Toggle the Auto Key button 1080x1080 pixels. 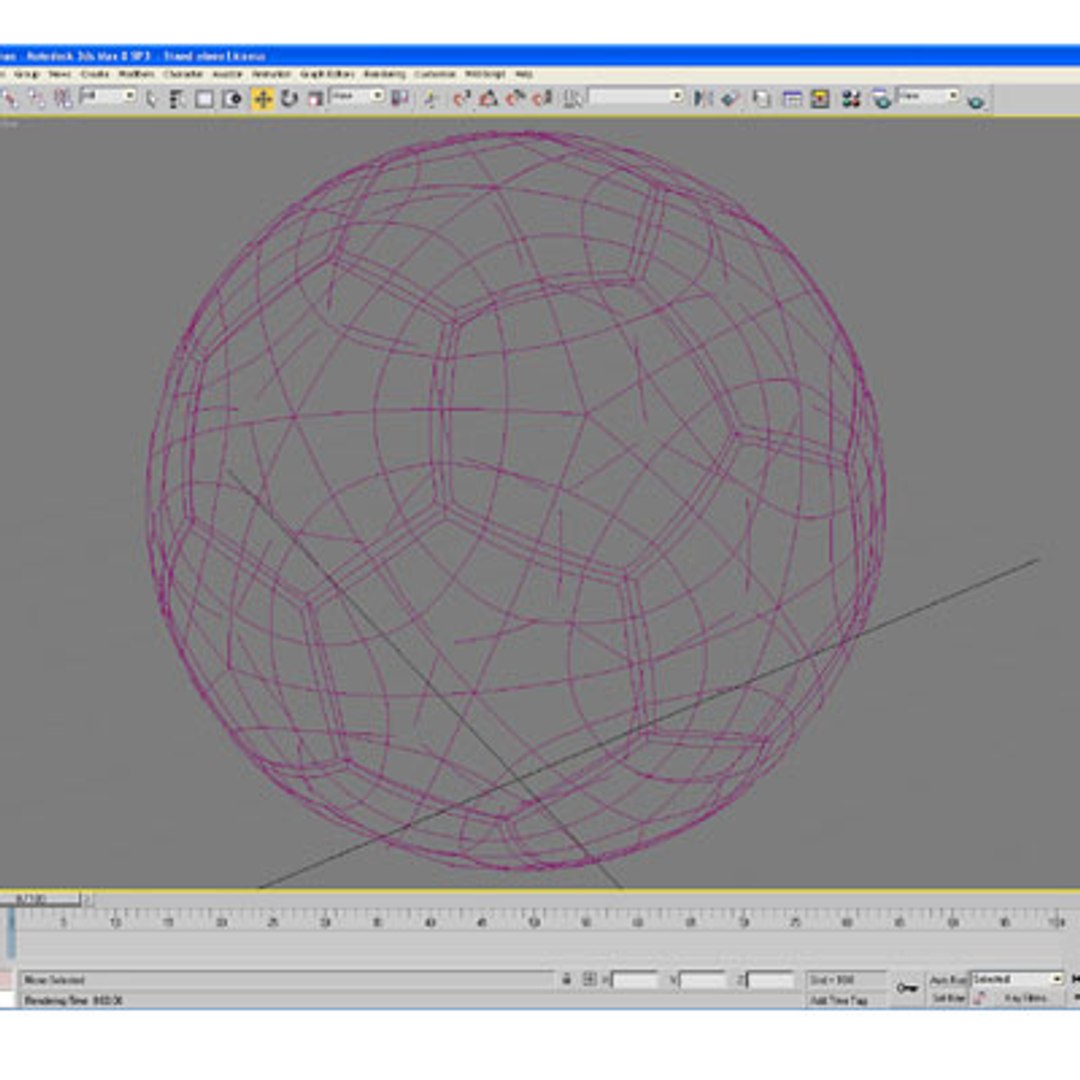click(948, 979)
